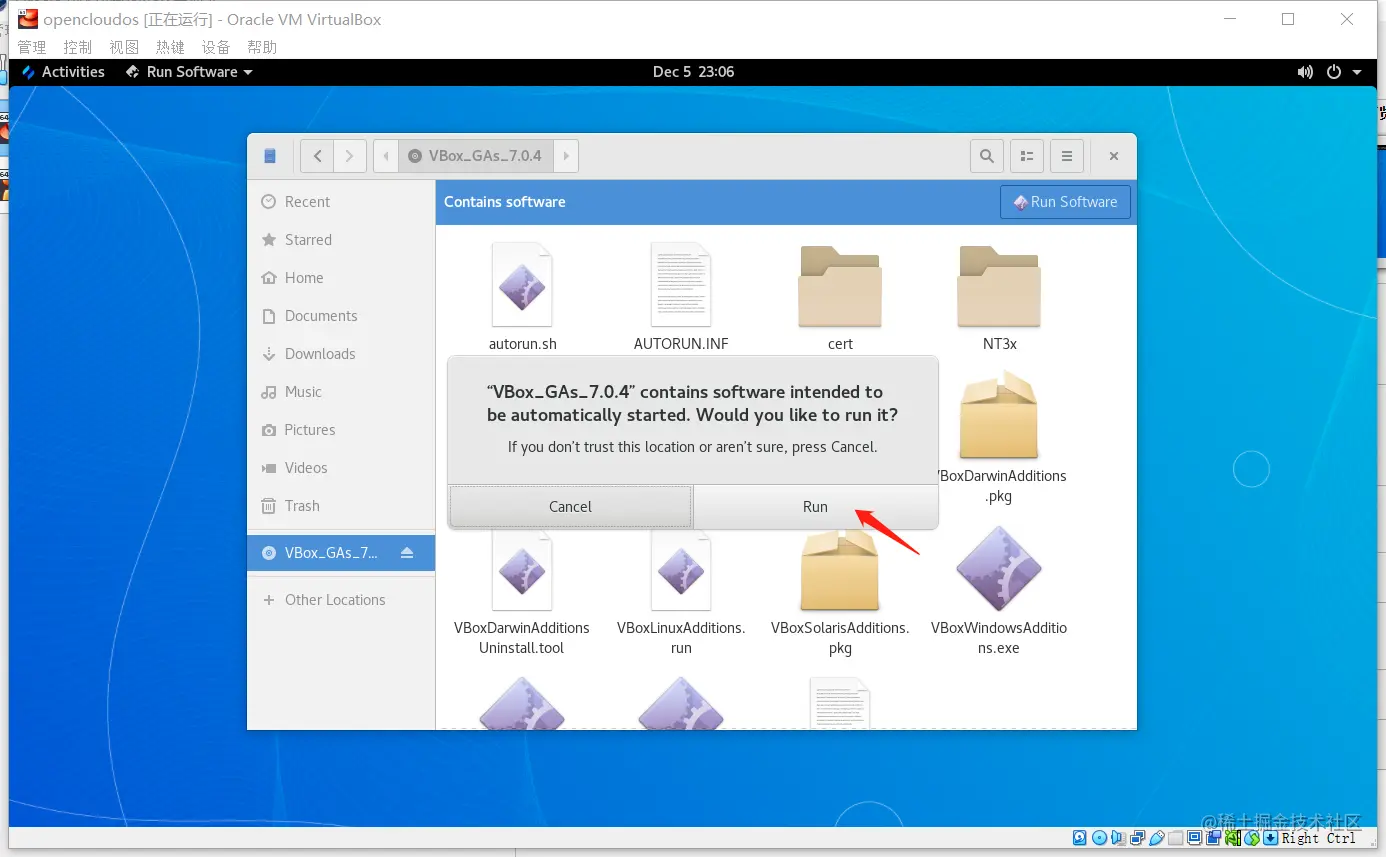This screenshot has height=857, width=1386.
Task: Close the file manager window
Action: pos(1113,156)
